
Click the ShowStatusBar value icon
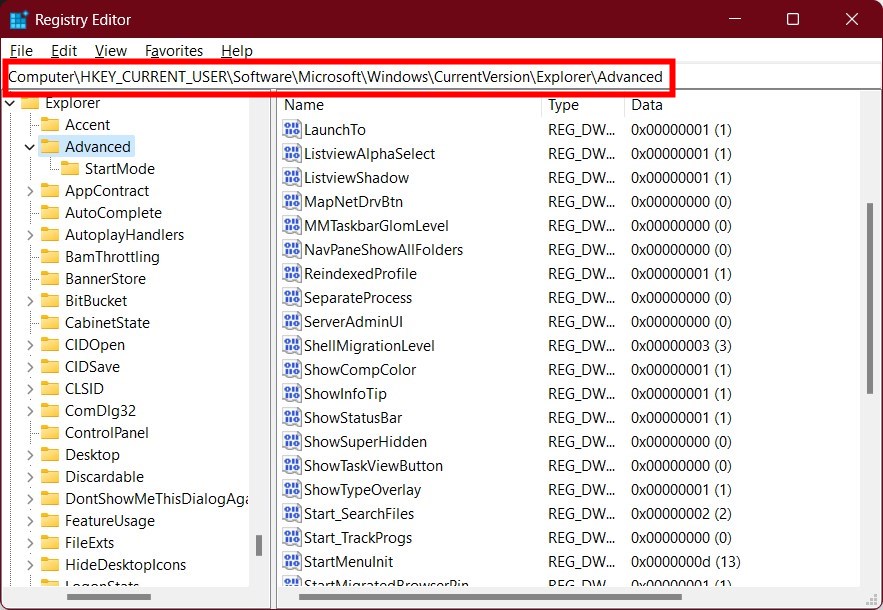click(x=292, y=417)
